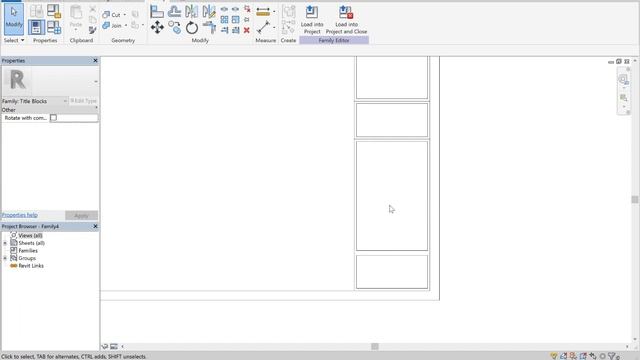
Task: Select Trim/Extend Single Element tool
Action: pos(224,30)
